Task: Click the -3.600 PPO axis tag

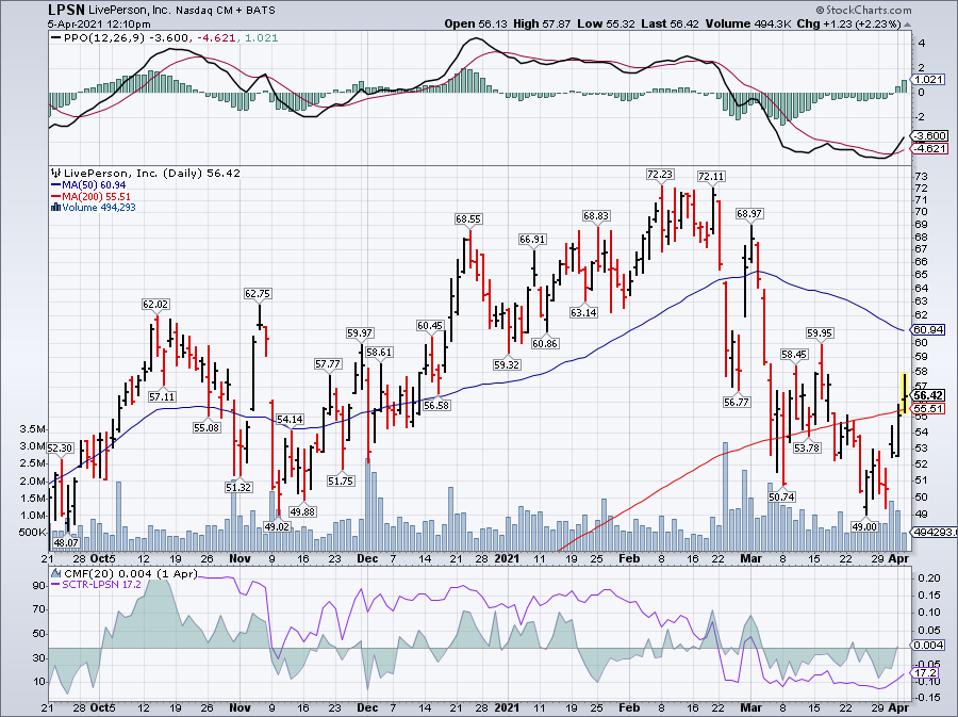Action: click(x=930, y=136)
